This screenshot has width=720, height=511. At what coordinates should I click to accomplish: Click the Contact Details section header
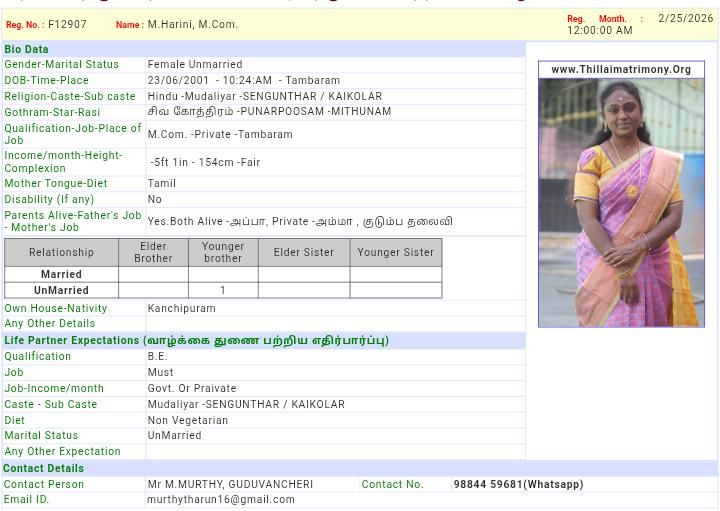click(44, 468)
